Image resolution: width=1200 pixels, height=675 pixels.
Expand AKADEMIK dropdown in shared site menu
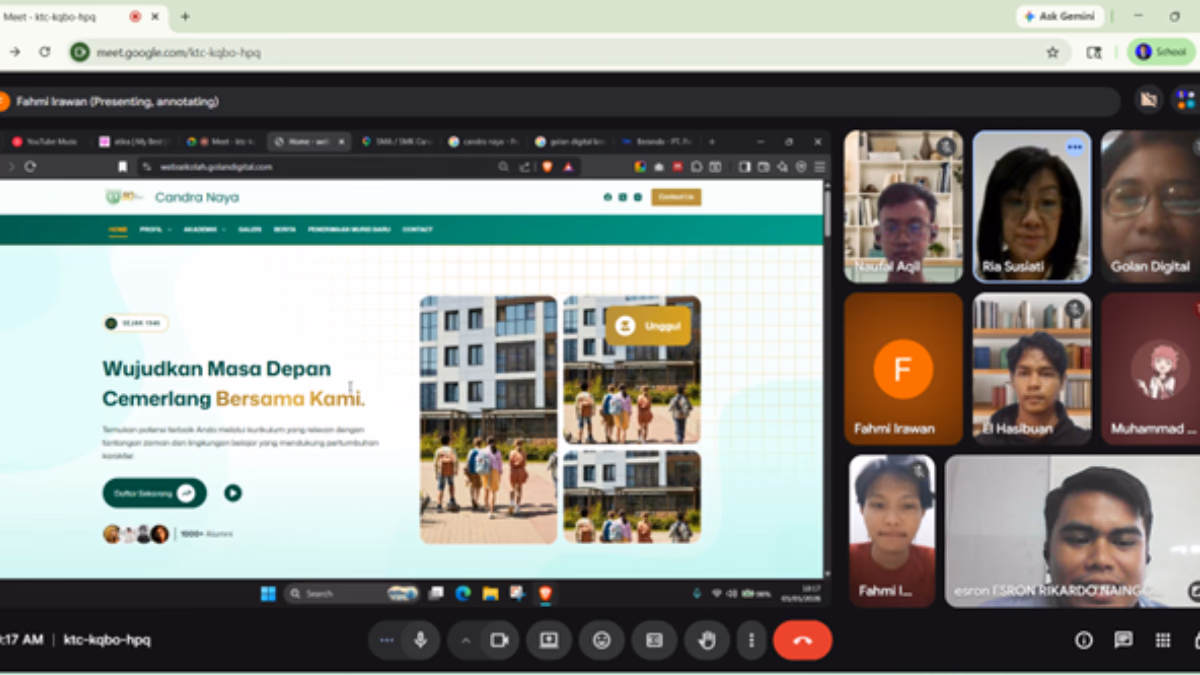coord(204,229)
